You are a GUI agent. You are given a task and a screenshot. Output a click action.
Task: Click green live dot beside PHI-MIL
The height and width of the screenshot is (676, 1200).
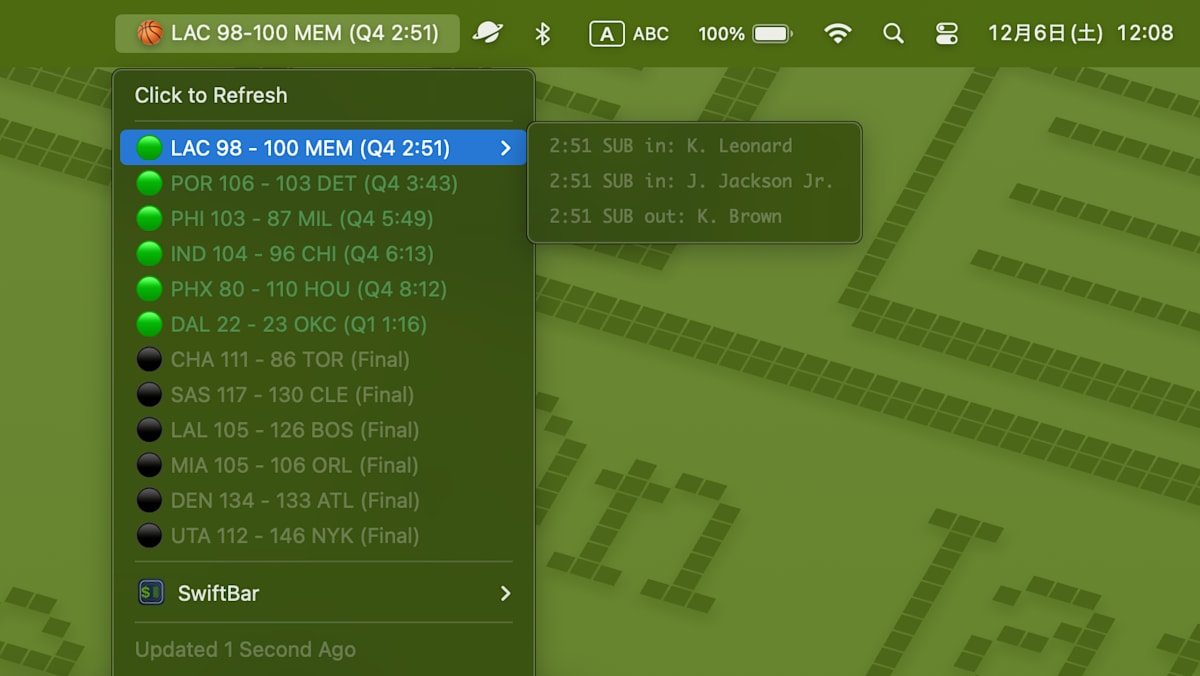[149, 218]
